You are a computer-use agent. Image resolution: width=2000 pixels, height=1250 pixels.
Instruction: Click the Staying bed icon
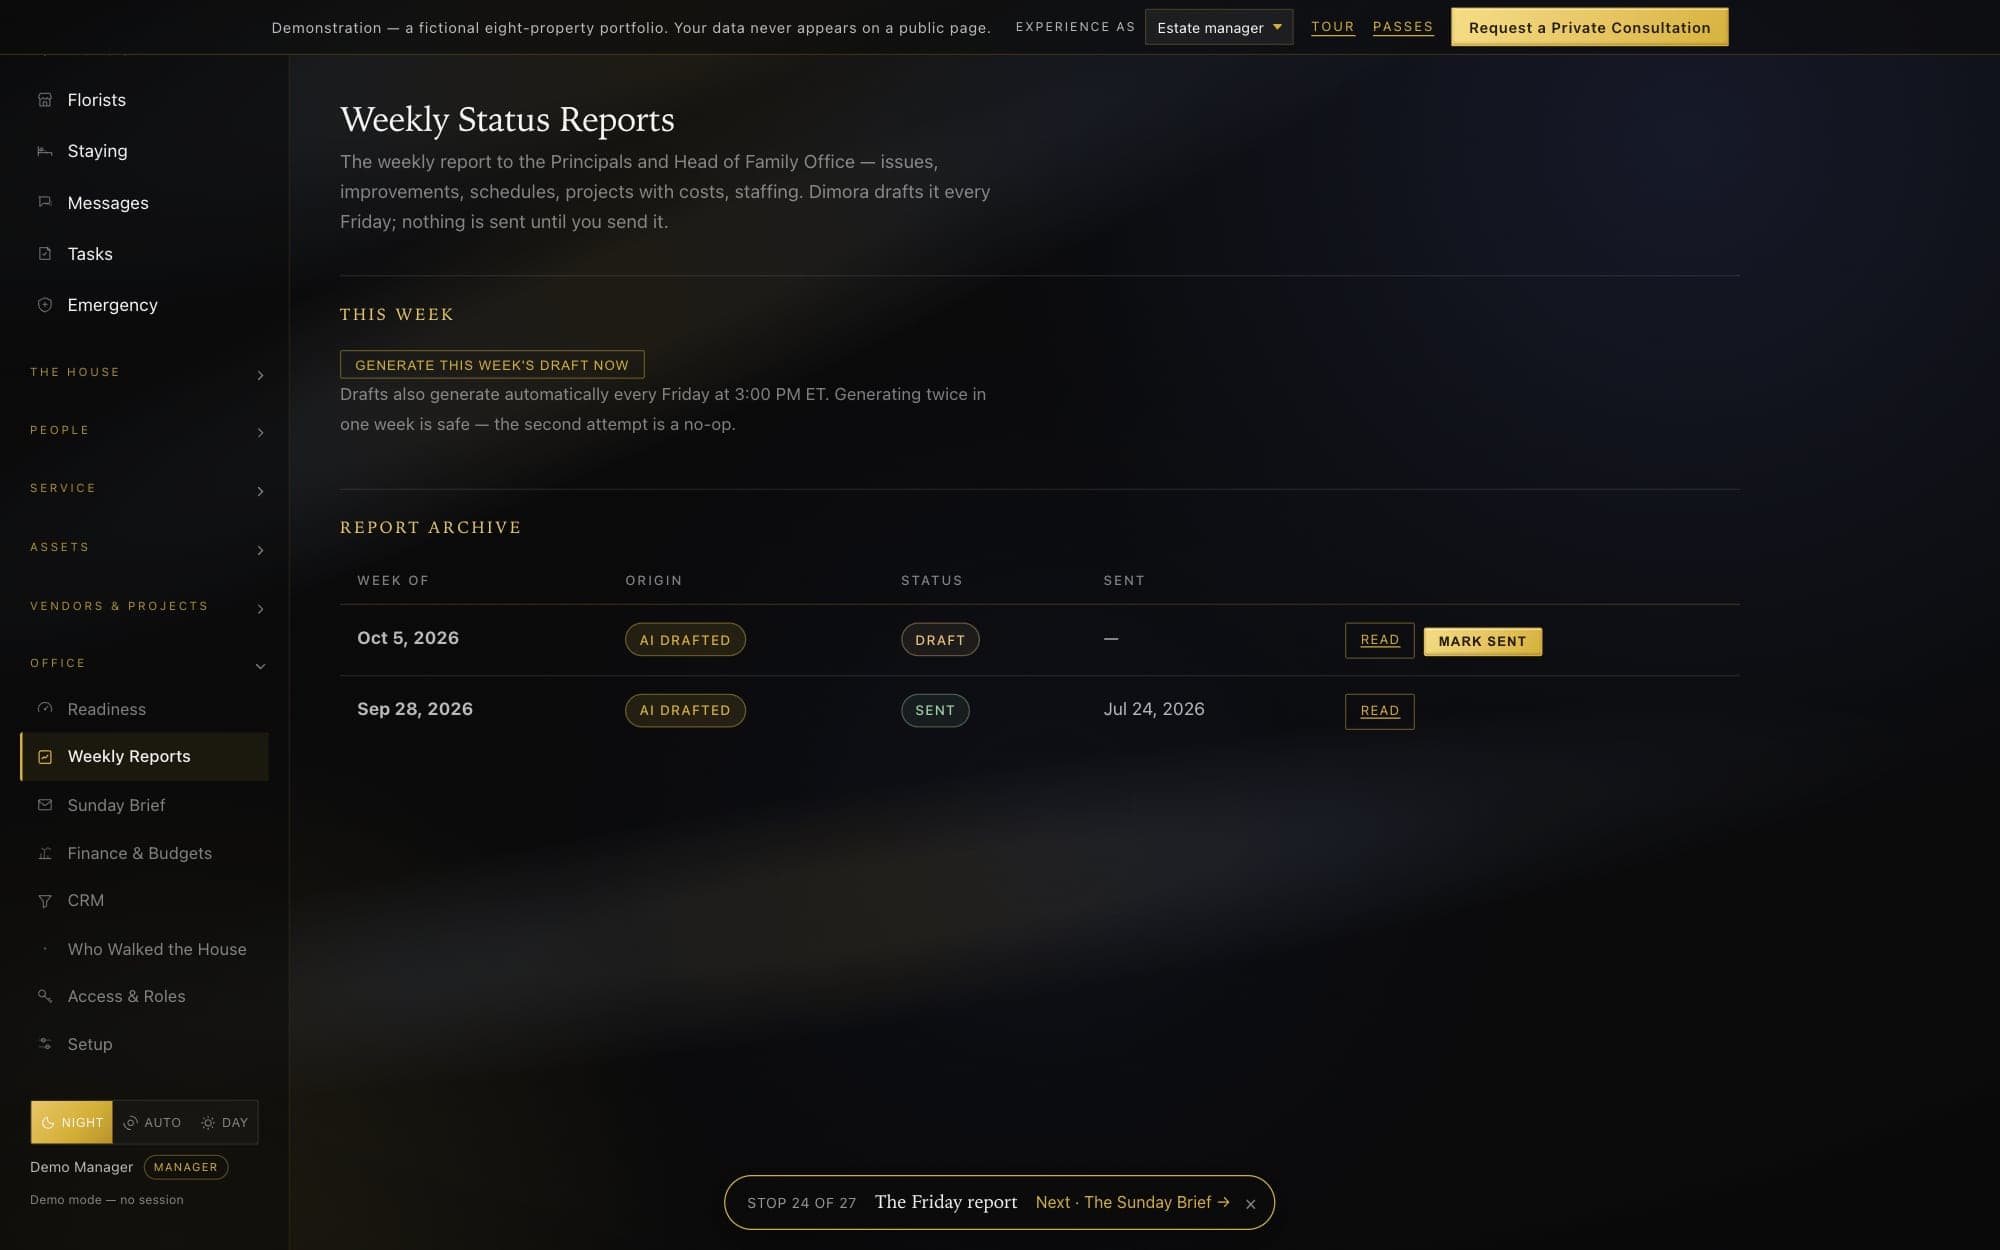point(44,151)
